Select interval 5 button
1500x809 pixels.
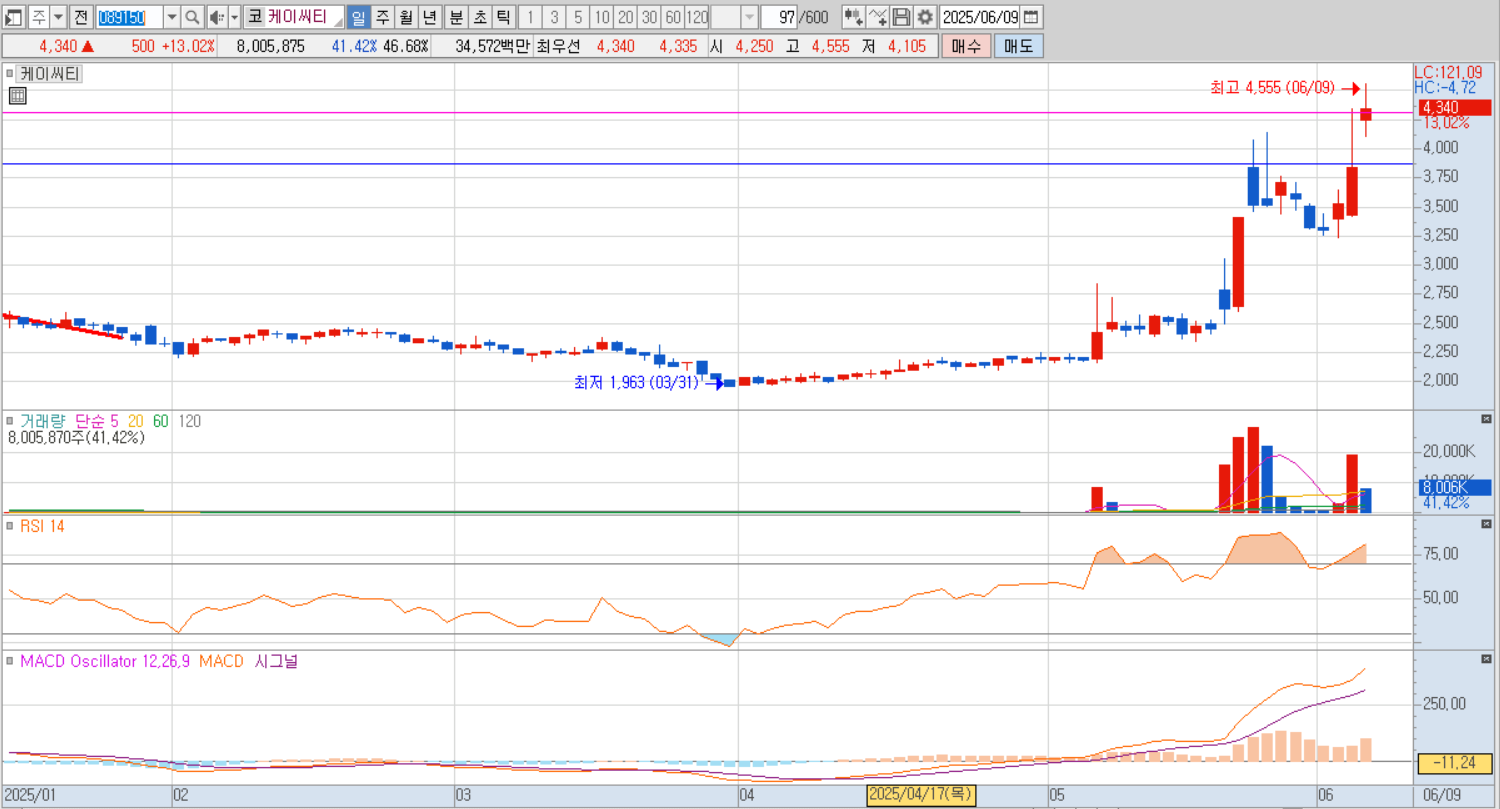click(577, 17)
